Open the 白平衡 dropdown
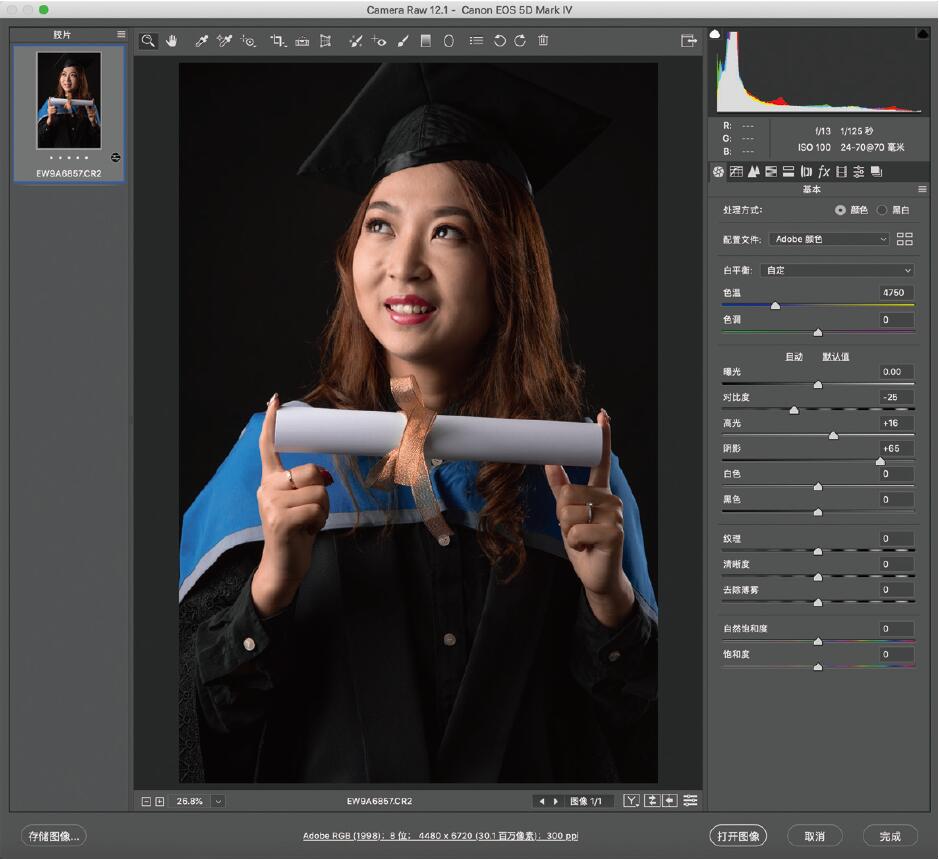939x860 pixels. pos(838,270)
